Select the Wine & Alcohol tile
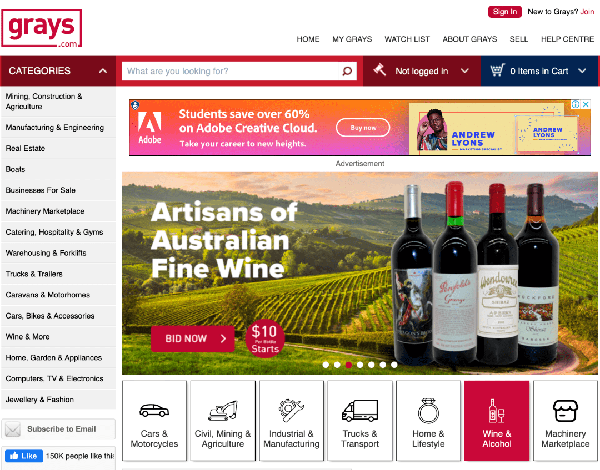Viewport: 600px width, 470px height. (x=497, y=421)
